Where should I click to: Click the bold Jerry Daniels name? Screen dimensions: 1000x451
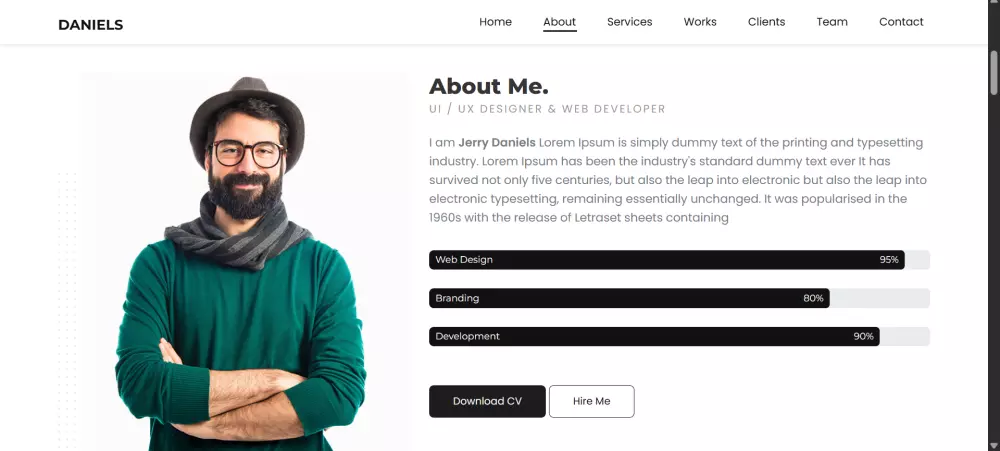click(x=497, y=143)
